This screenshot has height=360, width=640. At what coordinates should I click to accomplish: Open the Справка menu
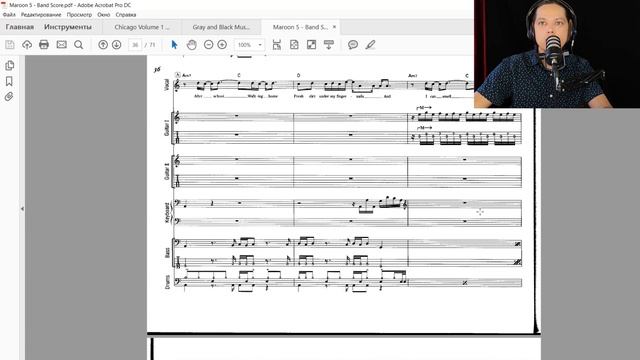pyautogui.click(x=126, y=15)
